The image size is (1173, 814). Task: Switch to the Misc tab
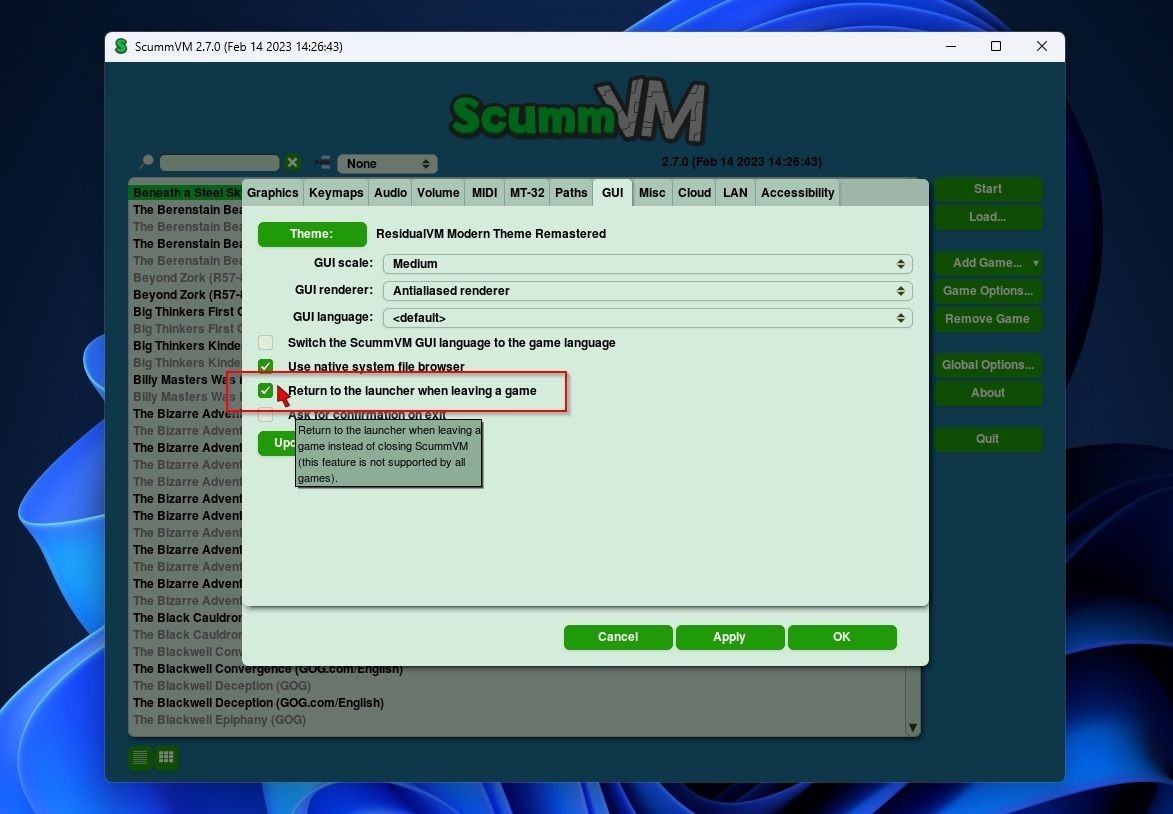[x=652, y=193]
